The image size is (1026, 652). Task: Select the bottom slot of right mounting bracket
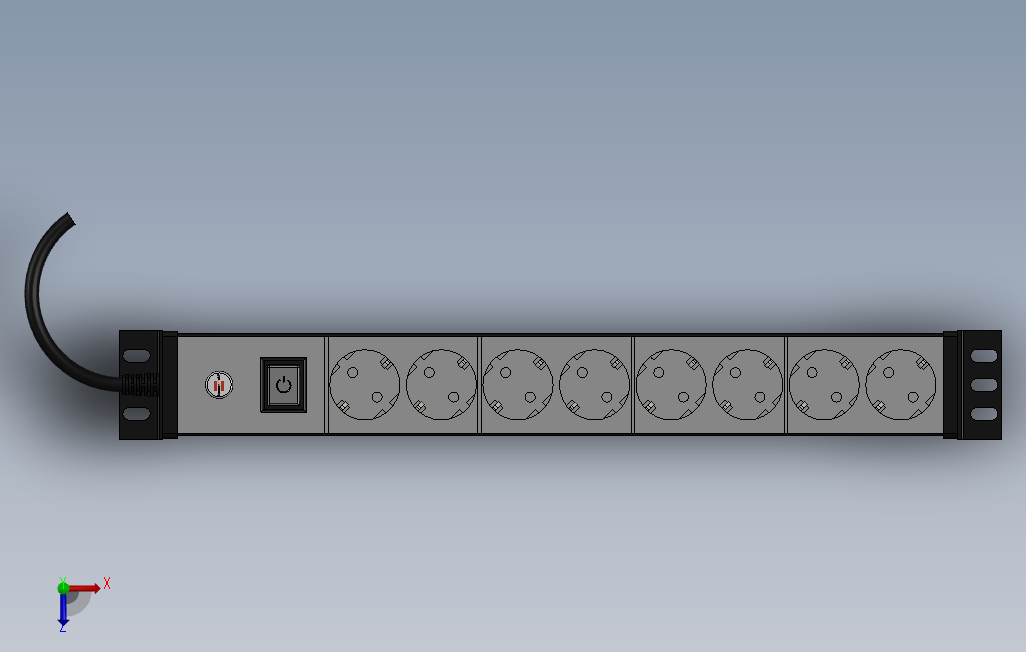point(984,414)
